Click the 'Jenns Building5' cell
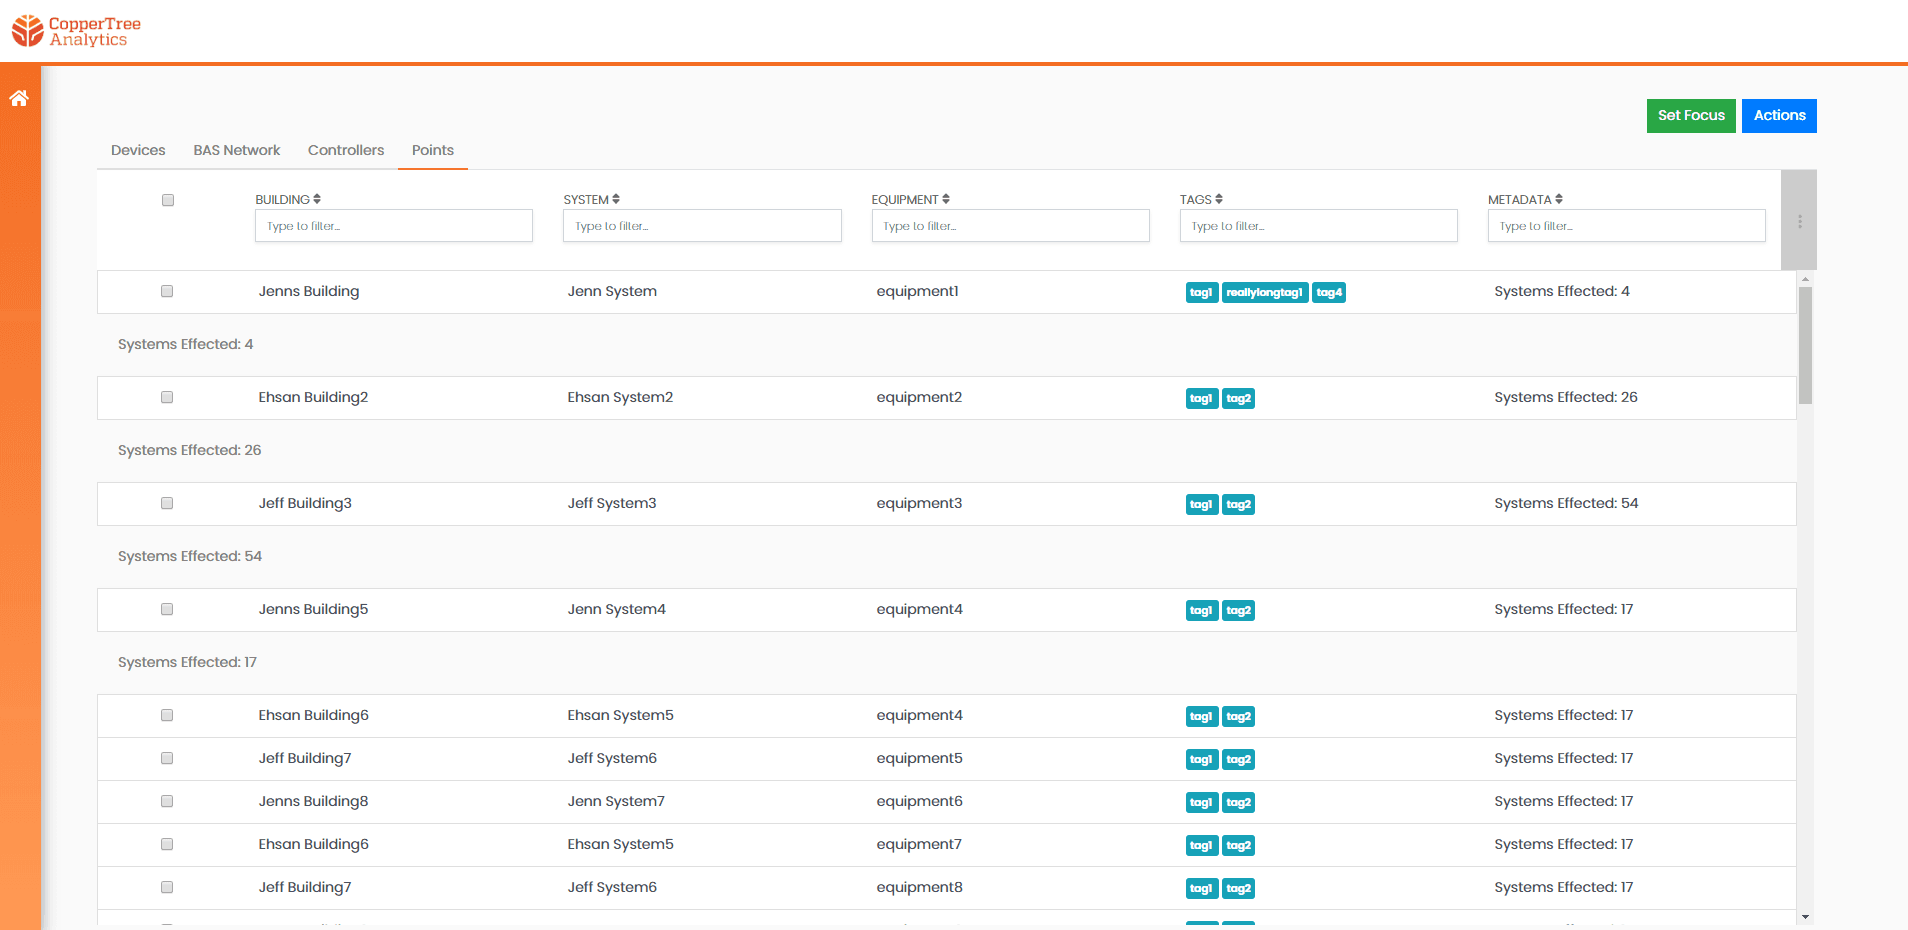This screenshot has height=930, width=1908. tap(313, 609)
